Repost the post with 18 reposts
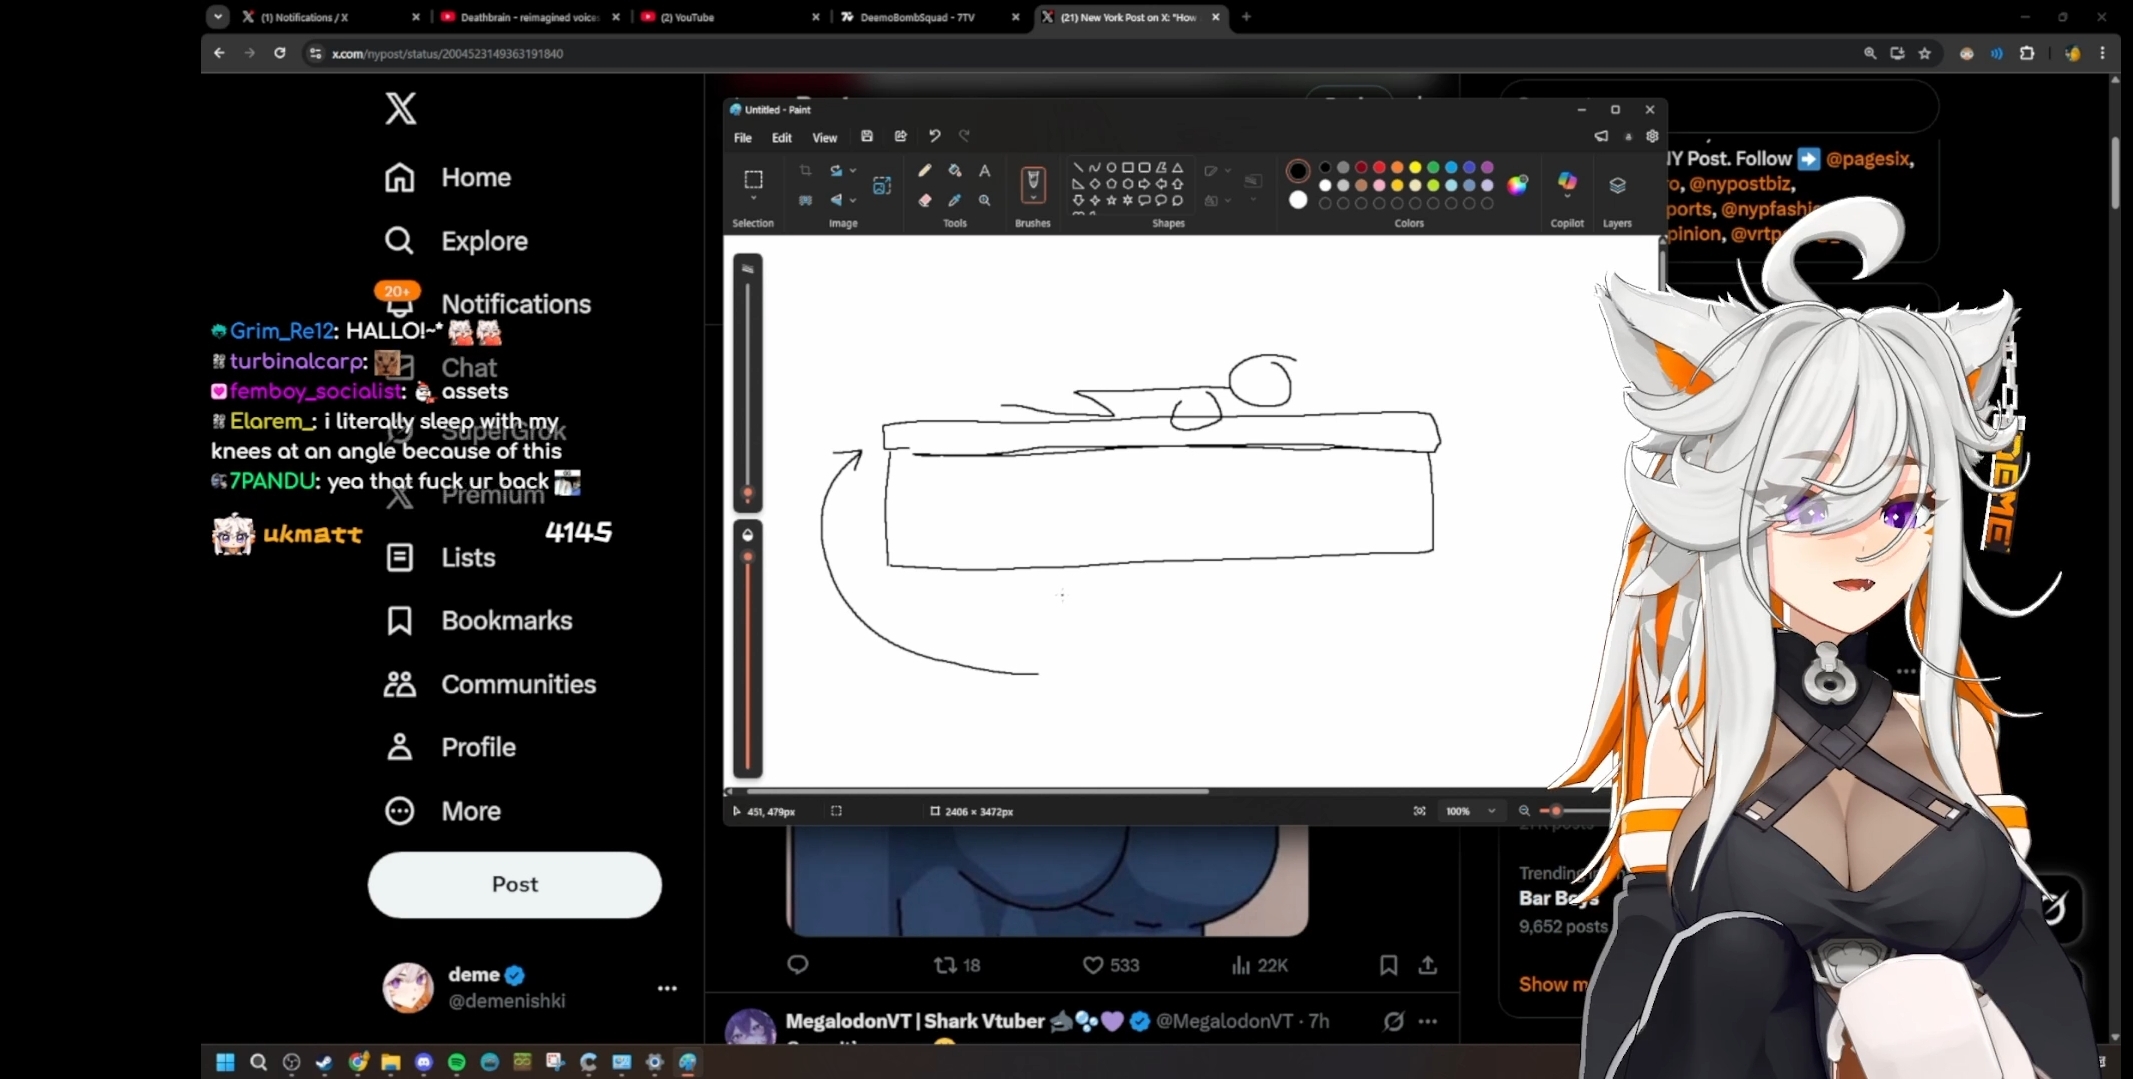This screenshot has width=2133, height=1079. coord(957,965)
